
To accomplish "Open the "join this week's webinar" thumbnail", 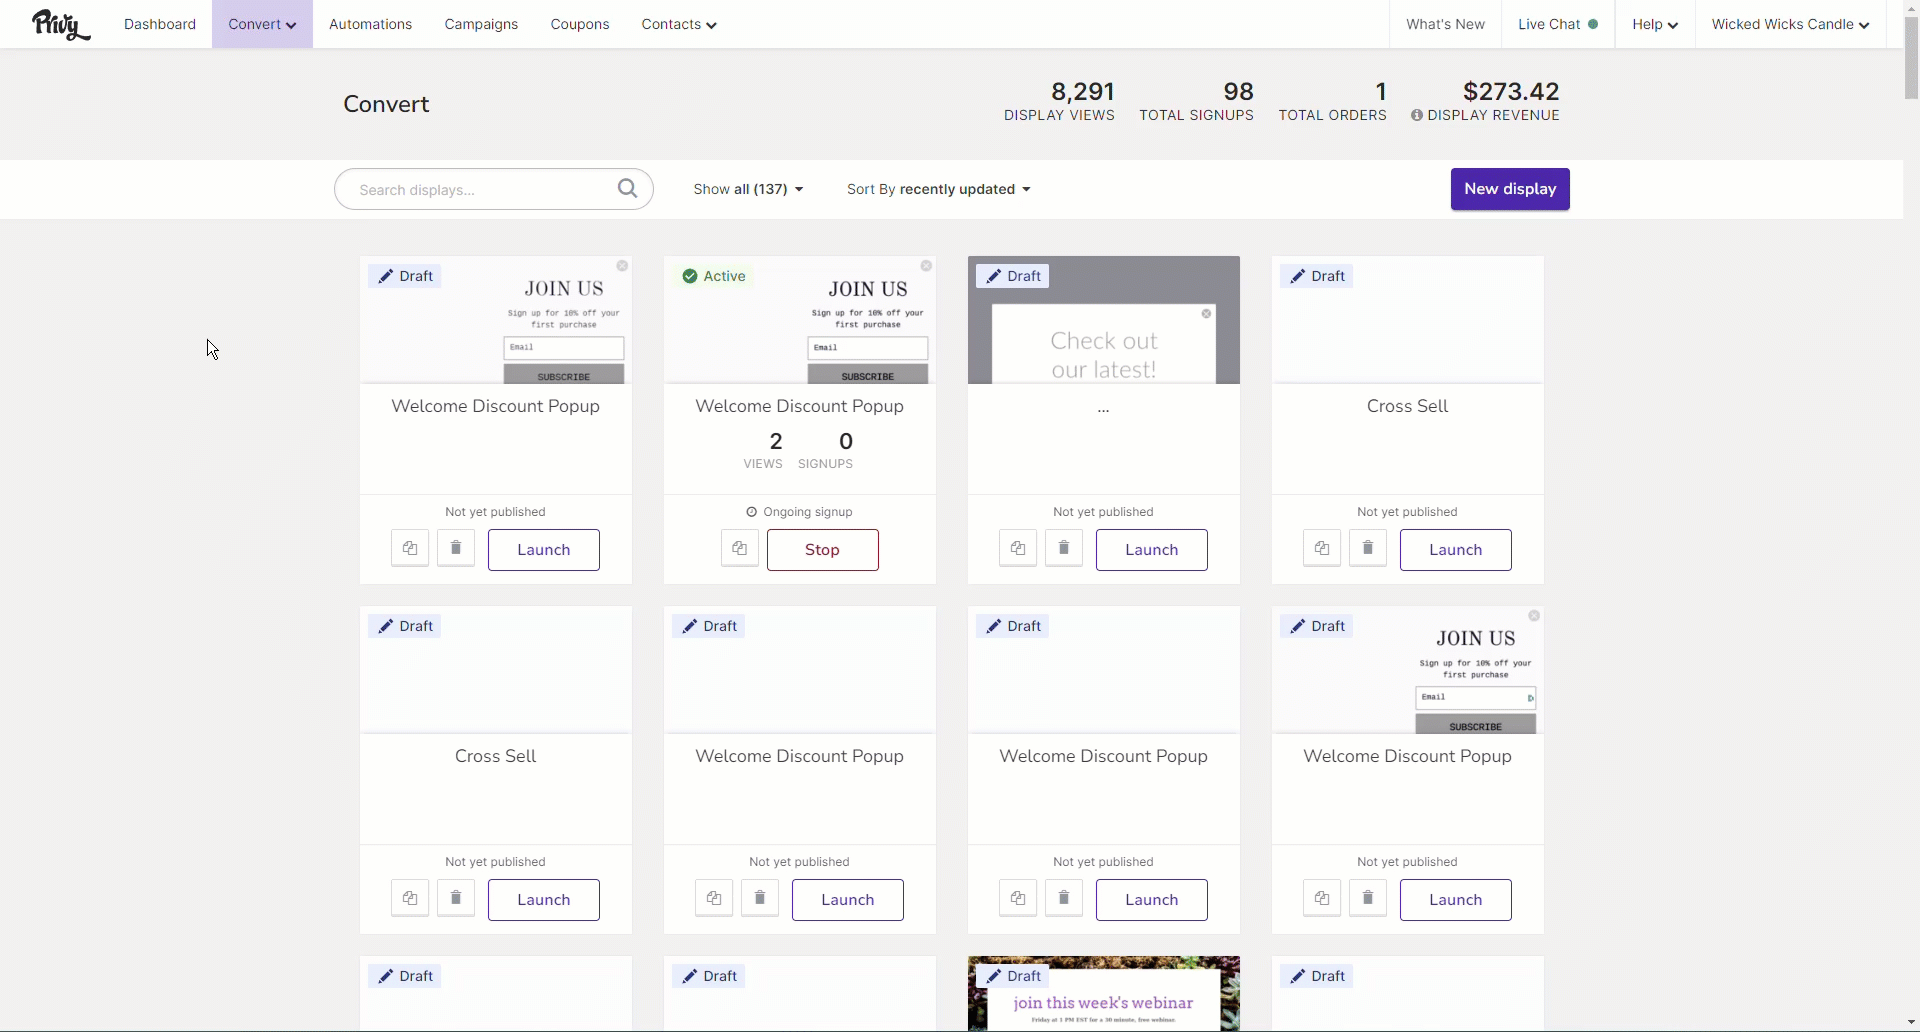I will coord(1104,994).
